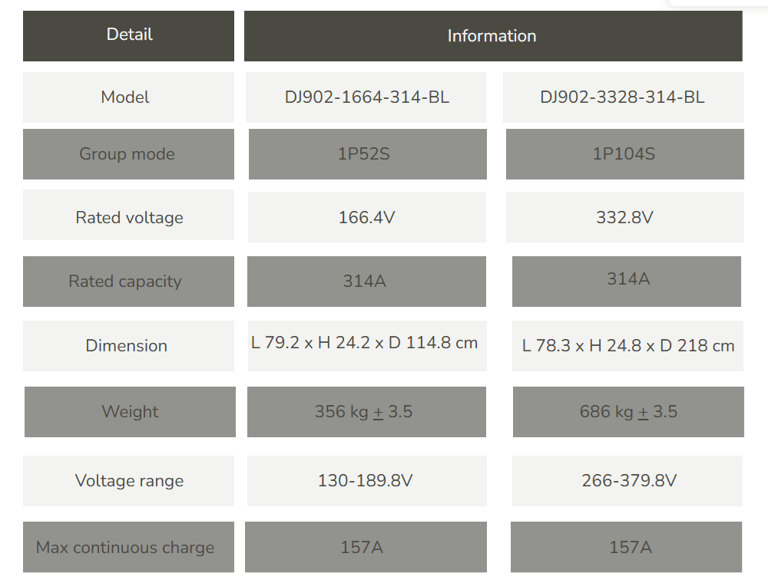Select the 686 kg weight cell
The width and height of the screenshot is (768, 583).
(x=628, y=412)
